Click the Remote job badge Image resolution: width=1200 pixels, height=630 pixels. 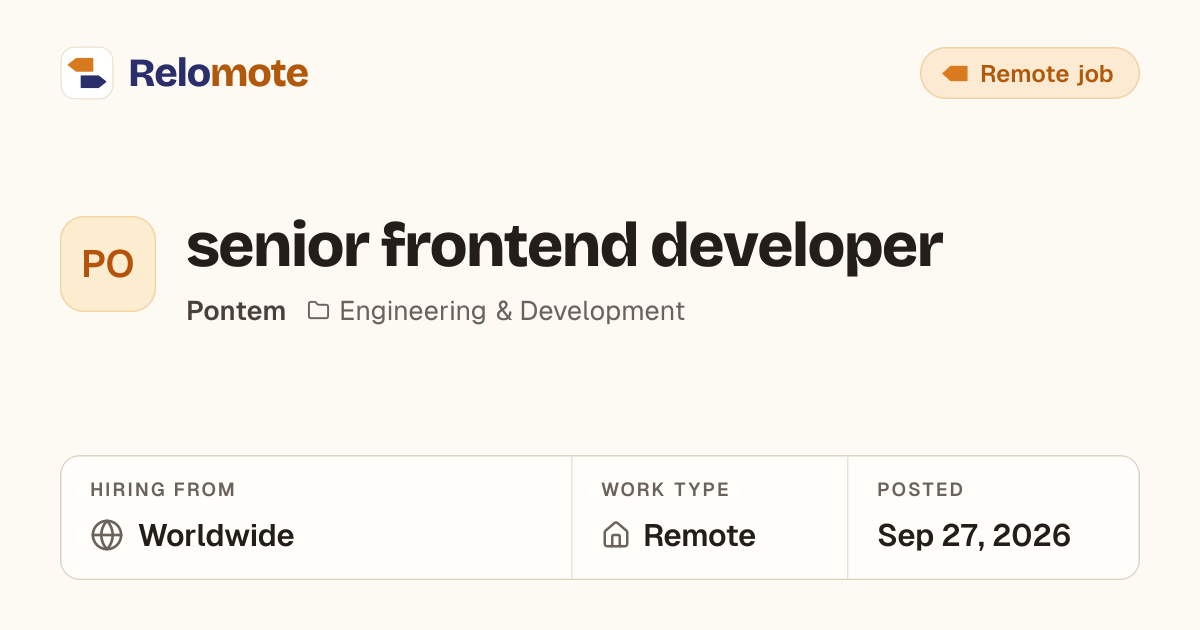(1029, 73)
